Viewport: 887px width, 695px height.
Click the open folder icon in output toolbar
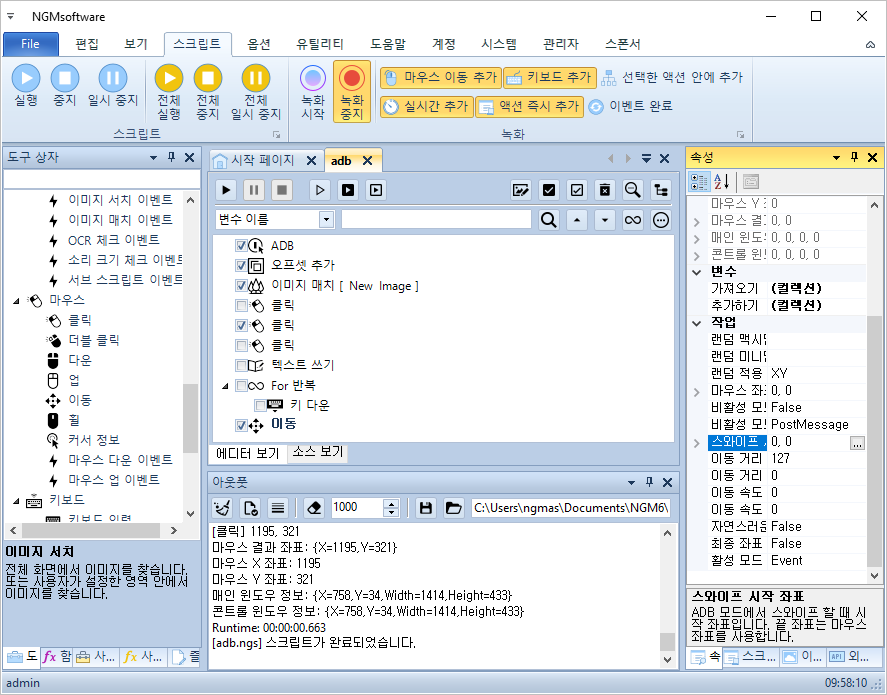[x=453, y=508]
